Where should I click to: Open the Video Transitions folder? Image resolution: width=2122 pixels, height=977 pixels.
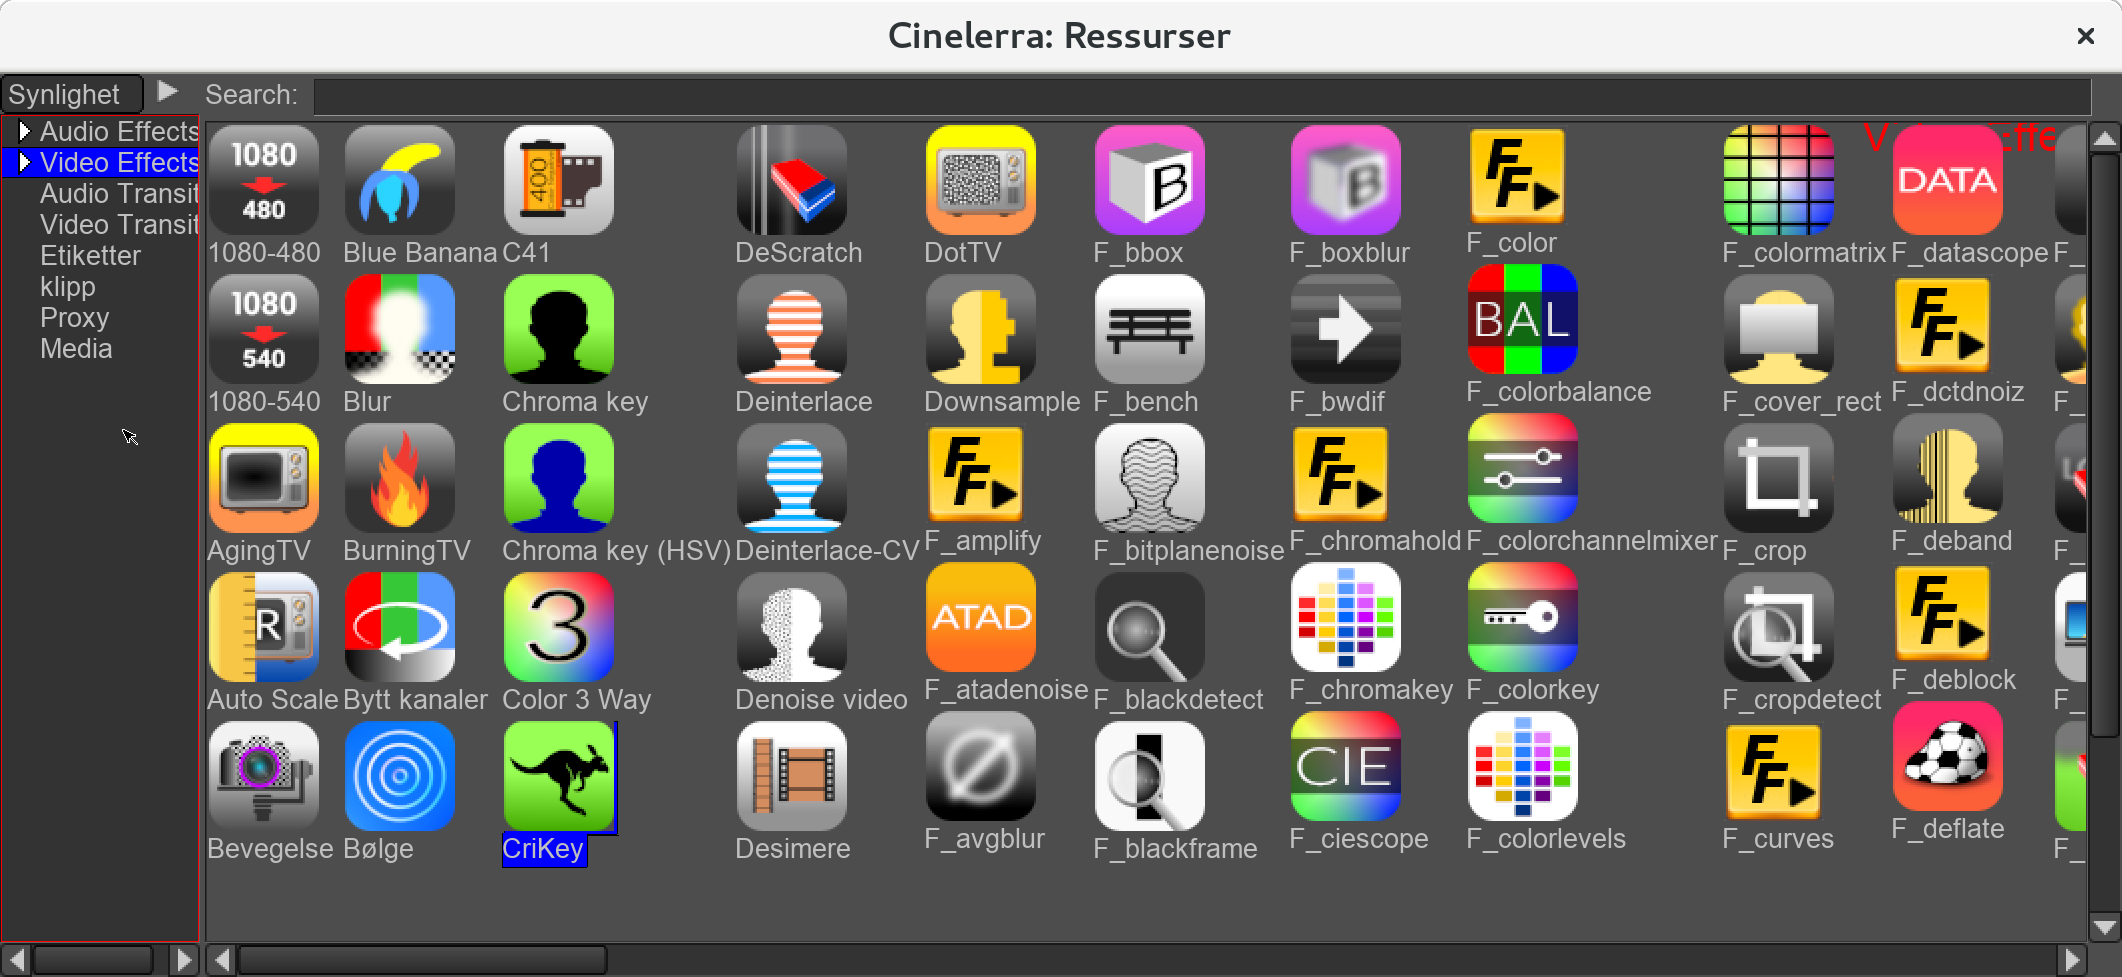pyautogui.click(x=118, y=224)
